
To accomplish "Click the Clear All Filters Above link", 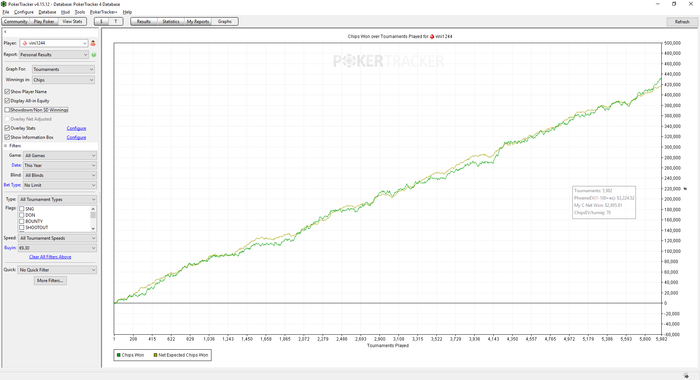I will click(50, 257).
